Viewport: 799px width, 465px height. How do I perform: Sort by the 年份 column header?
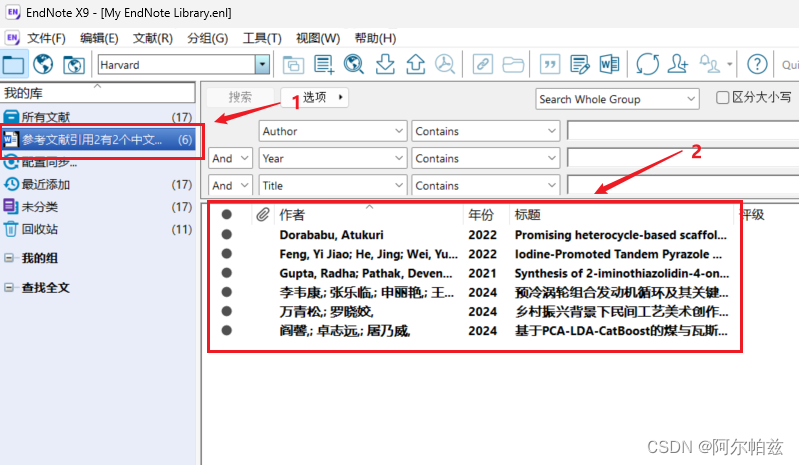(486, 215)
